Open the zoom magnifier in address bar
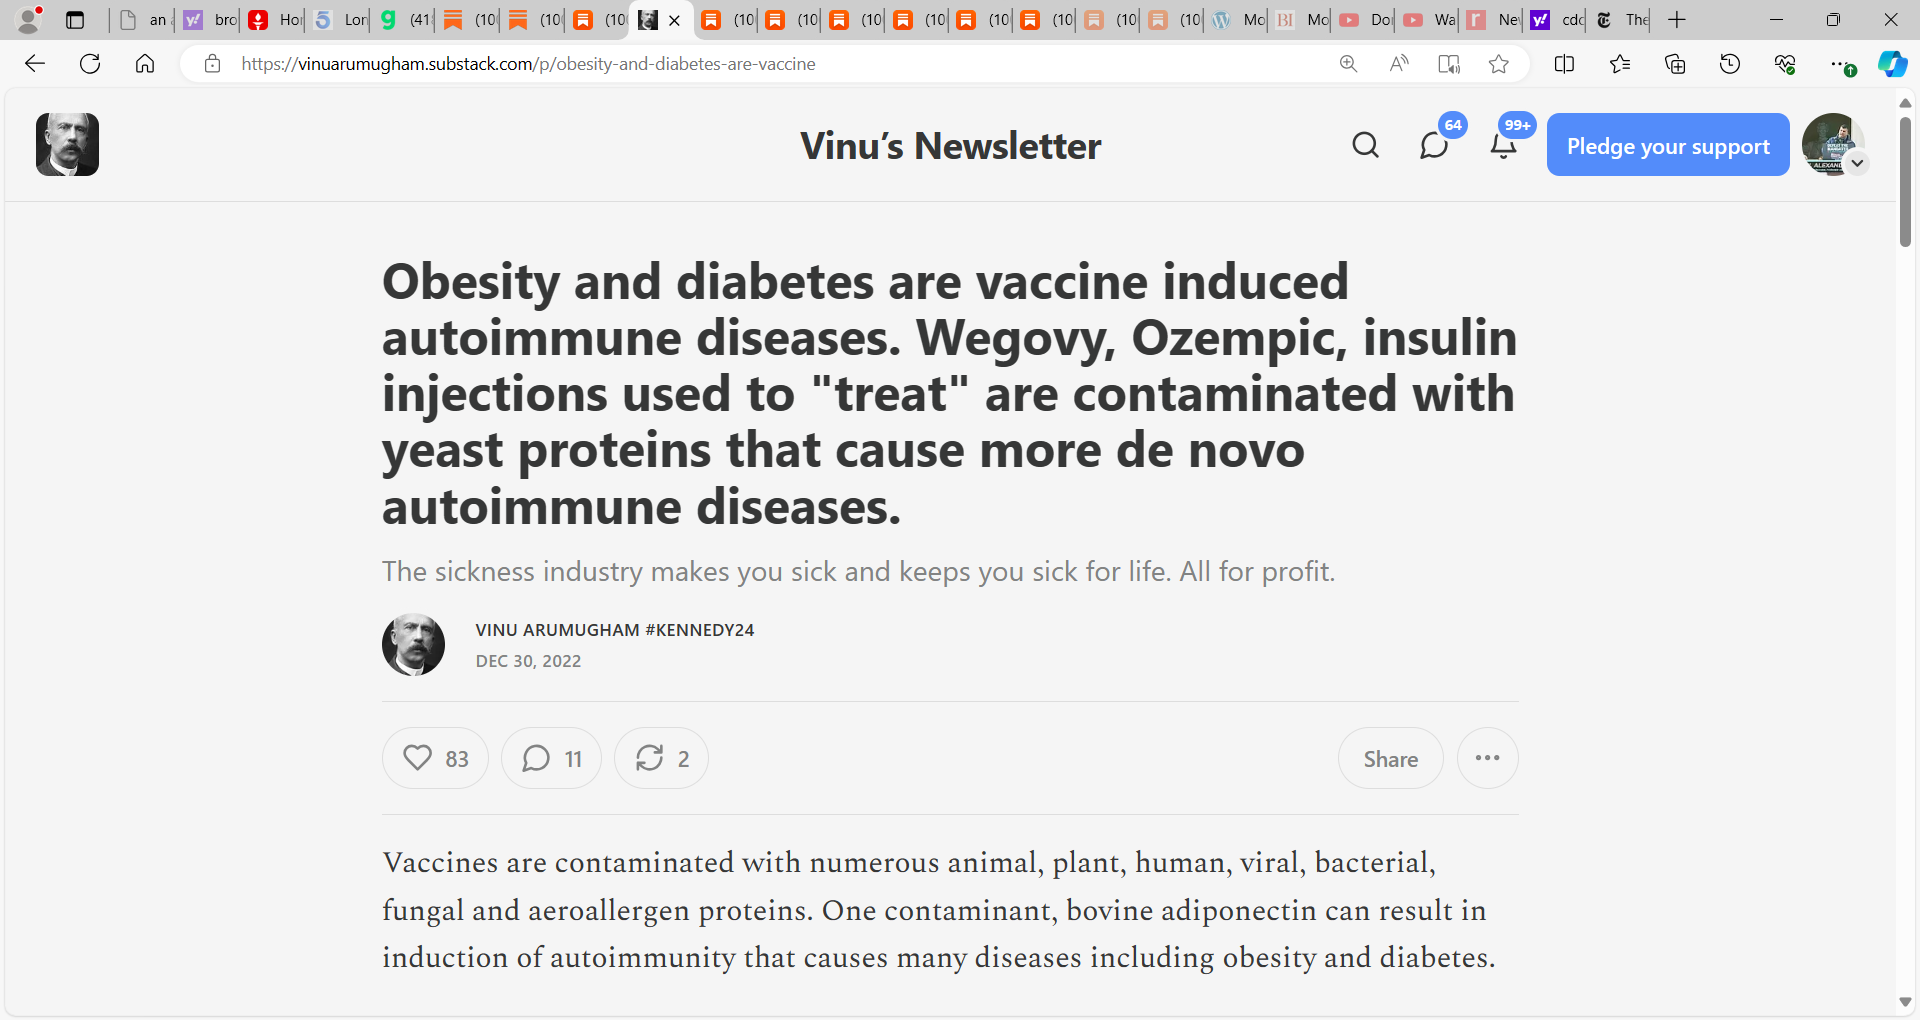 (1348, 64)
